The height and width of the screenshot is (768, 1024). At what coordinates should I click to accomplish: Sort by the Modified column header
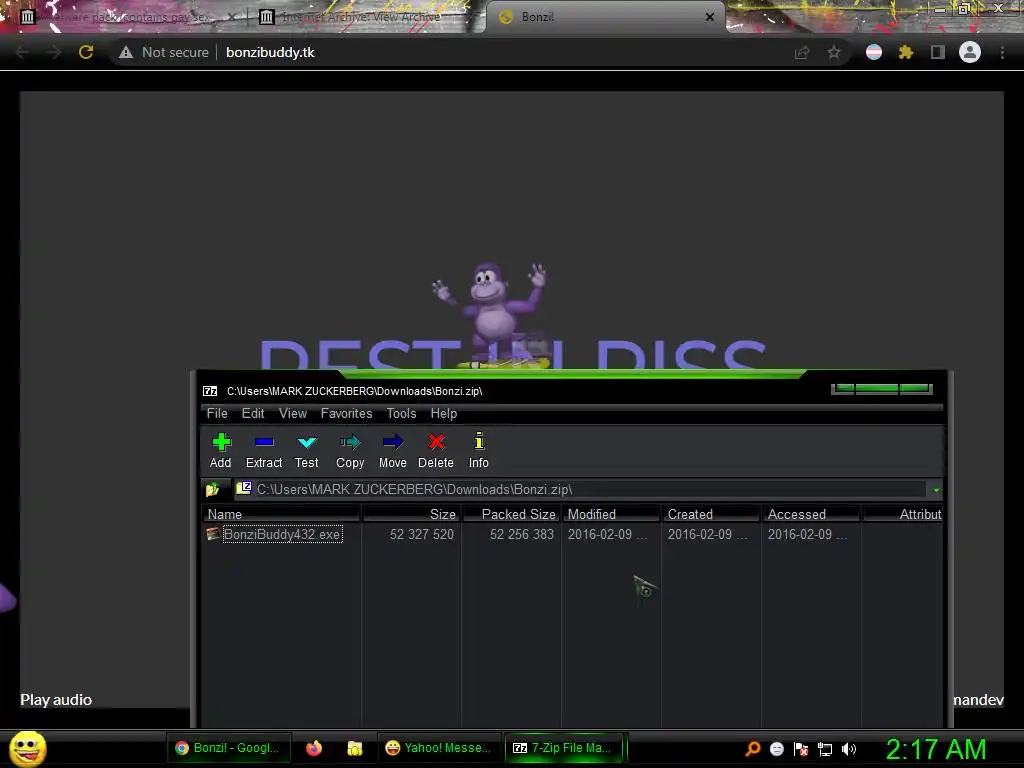click(x=611, y=514)
